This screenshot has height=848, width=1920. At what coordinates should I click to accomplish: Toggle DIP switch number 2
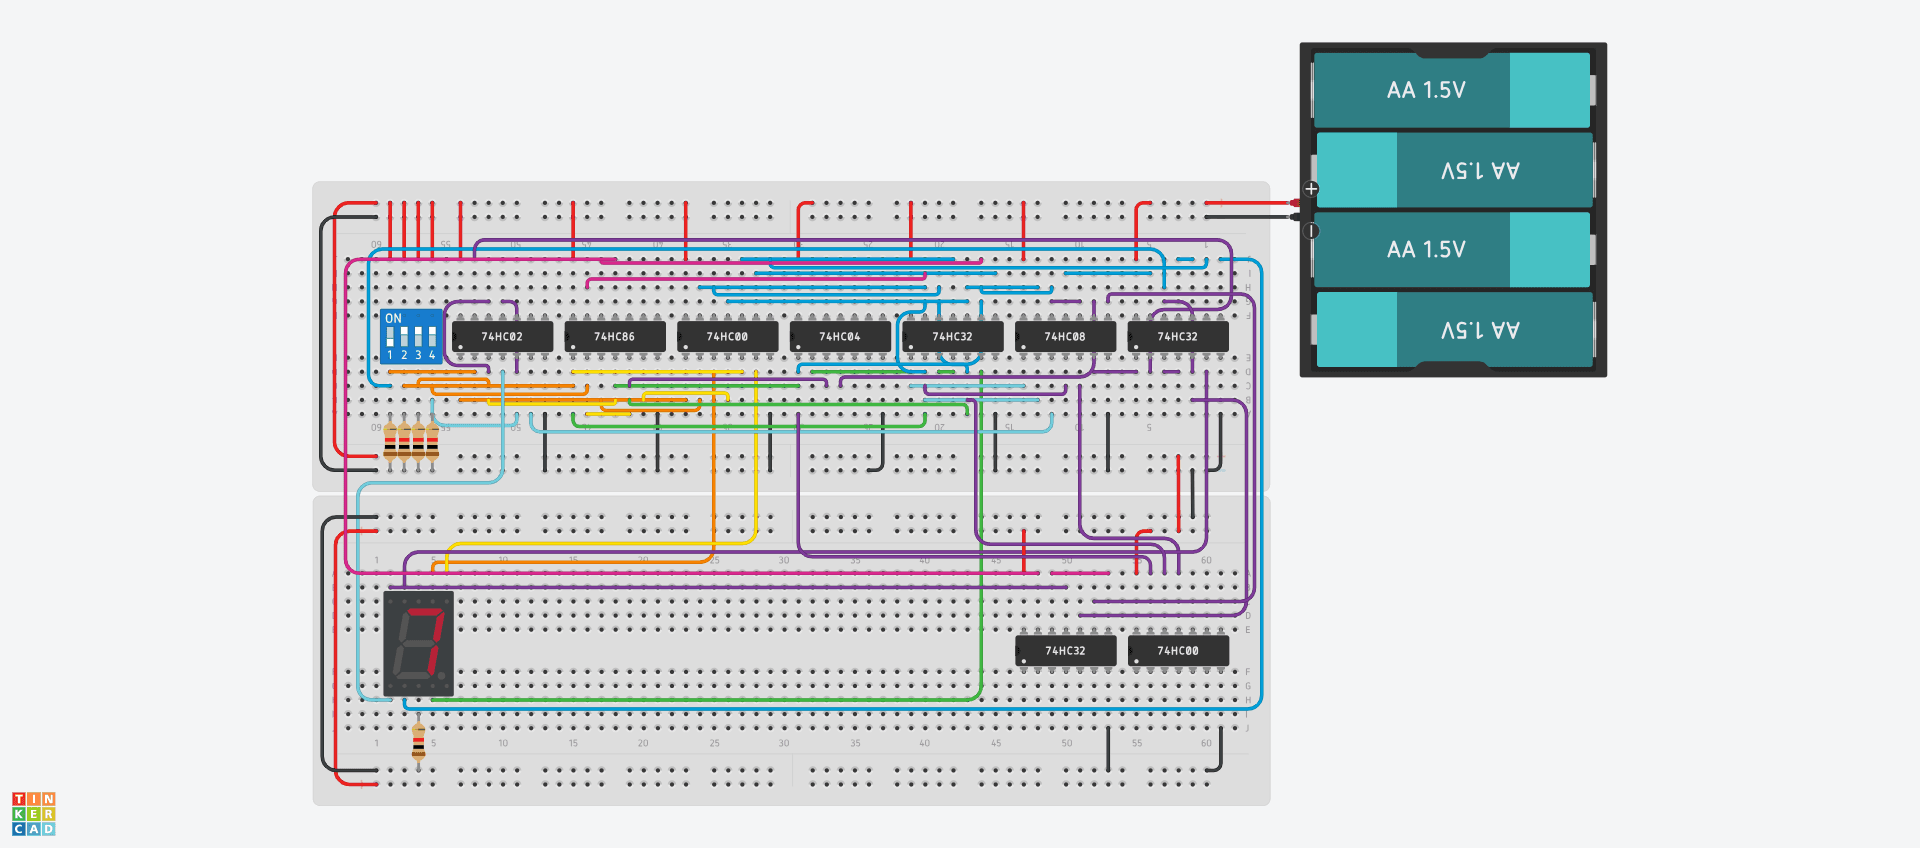pyautogui.click(x=404, y=336)
